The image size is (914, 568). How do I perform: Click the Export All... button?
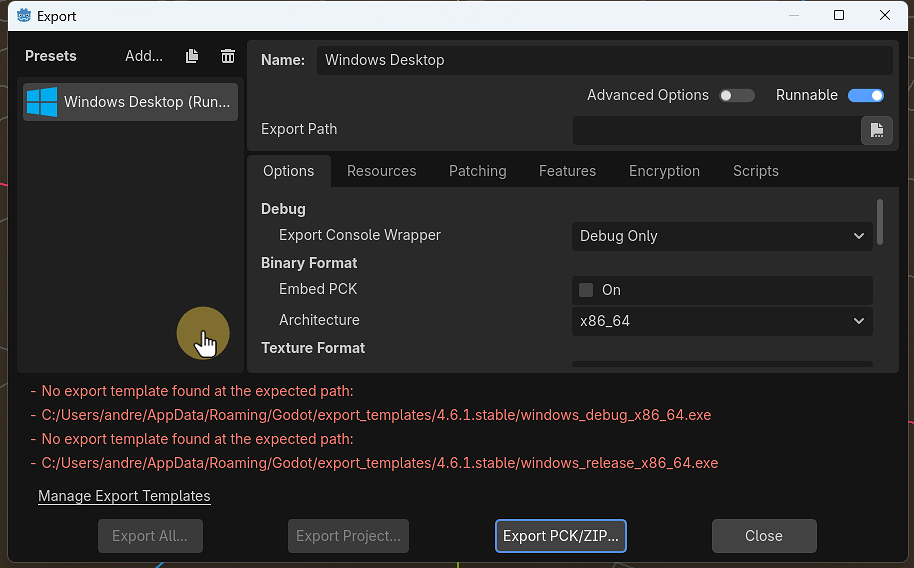pos(150,536)
